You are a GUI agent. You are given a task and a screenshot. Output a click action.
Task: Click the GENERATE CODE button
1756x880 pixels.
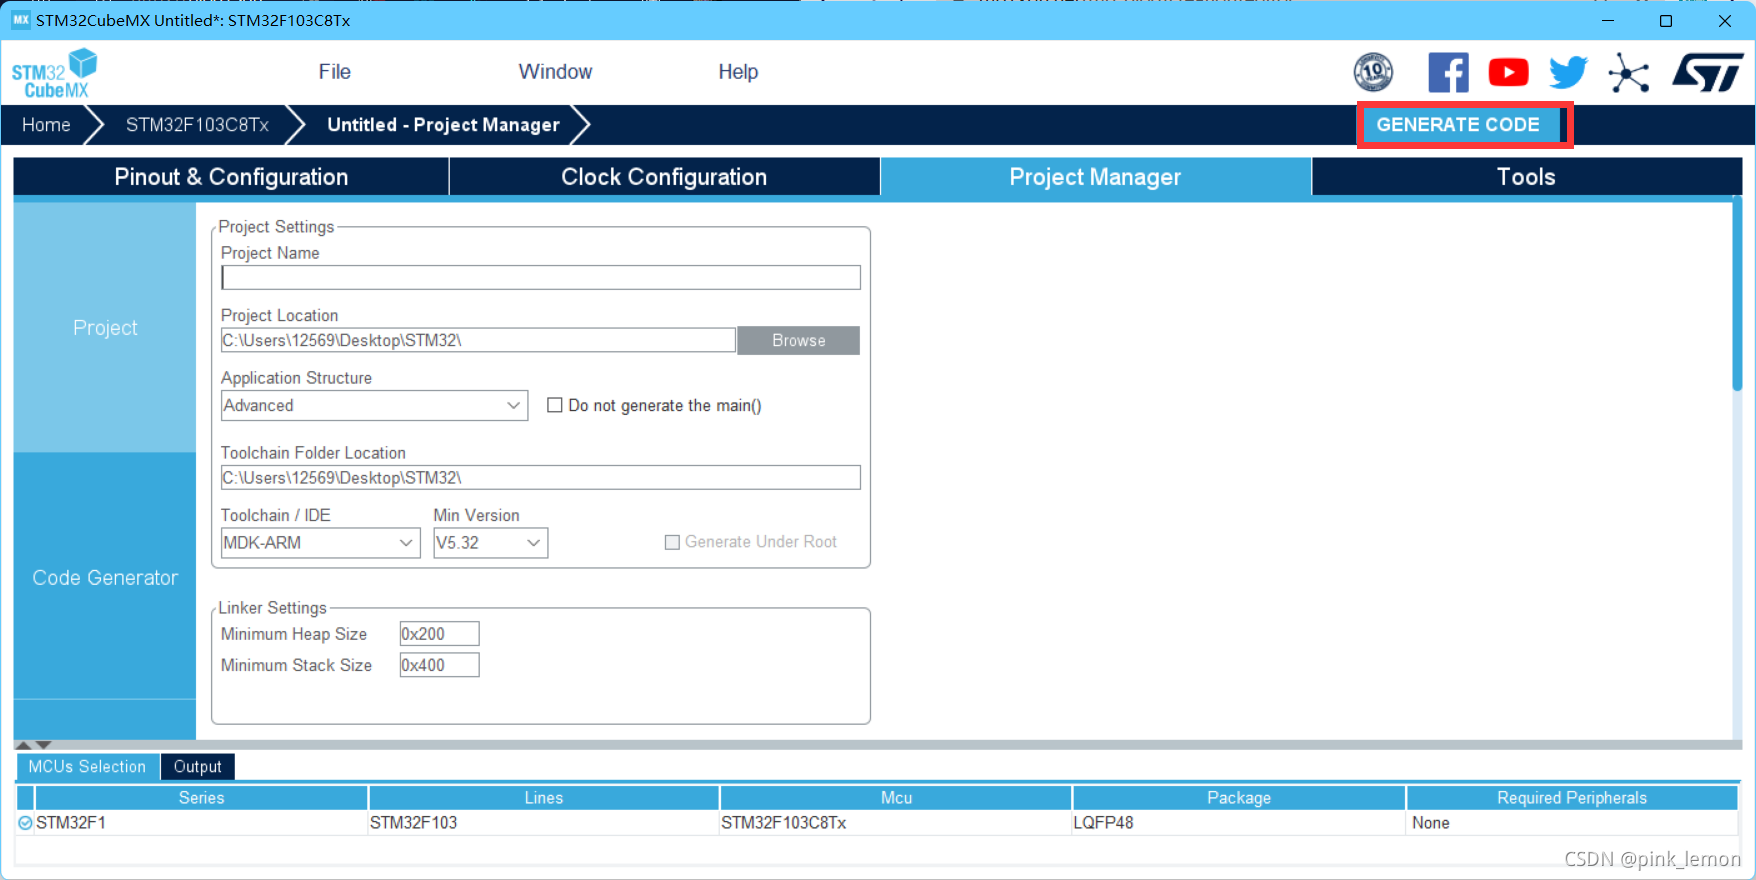click(1458, 125)
